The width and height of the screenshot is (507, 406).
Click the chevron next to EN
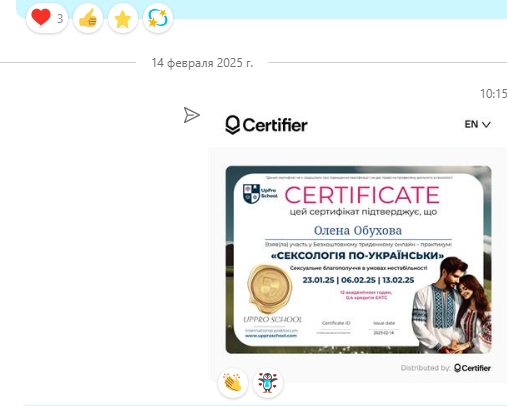[x=486, y=125]
